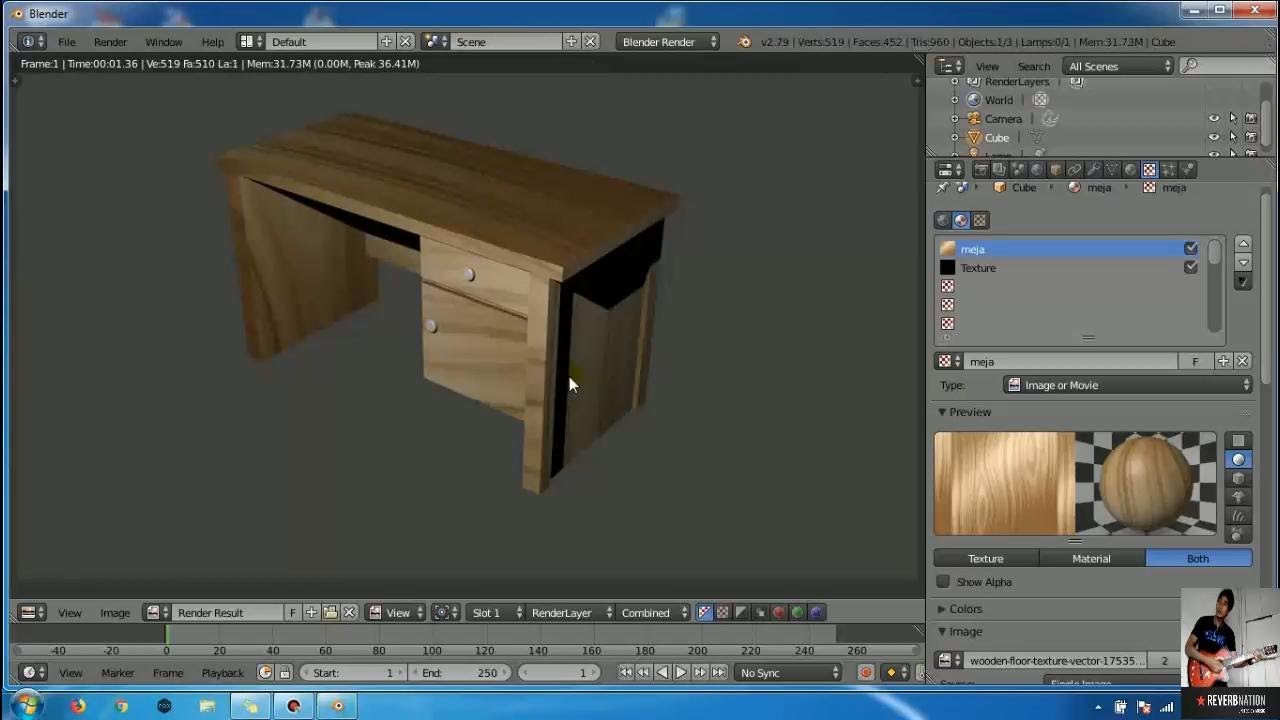Open the texture Type dropdown
This screenshot has width=1280, height=720.
click(x=1129, y=385)
